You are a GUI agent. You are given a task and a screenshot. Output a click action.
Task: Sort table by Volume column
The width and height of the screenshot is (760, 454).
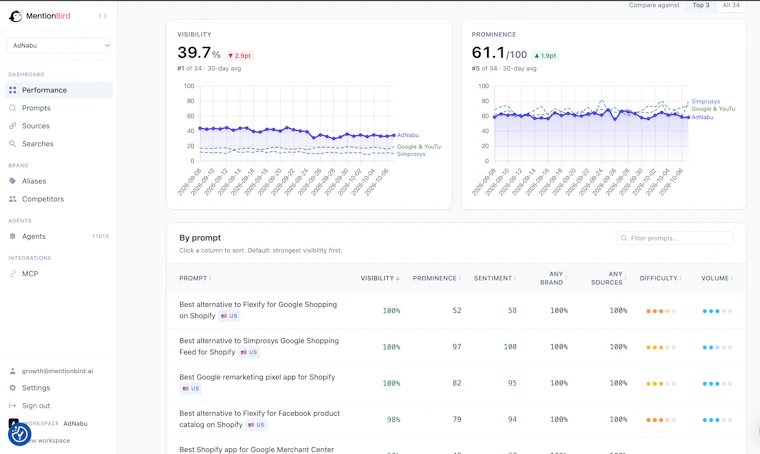[x=717, y=278]
